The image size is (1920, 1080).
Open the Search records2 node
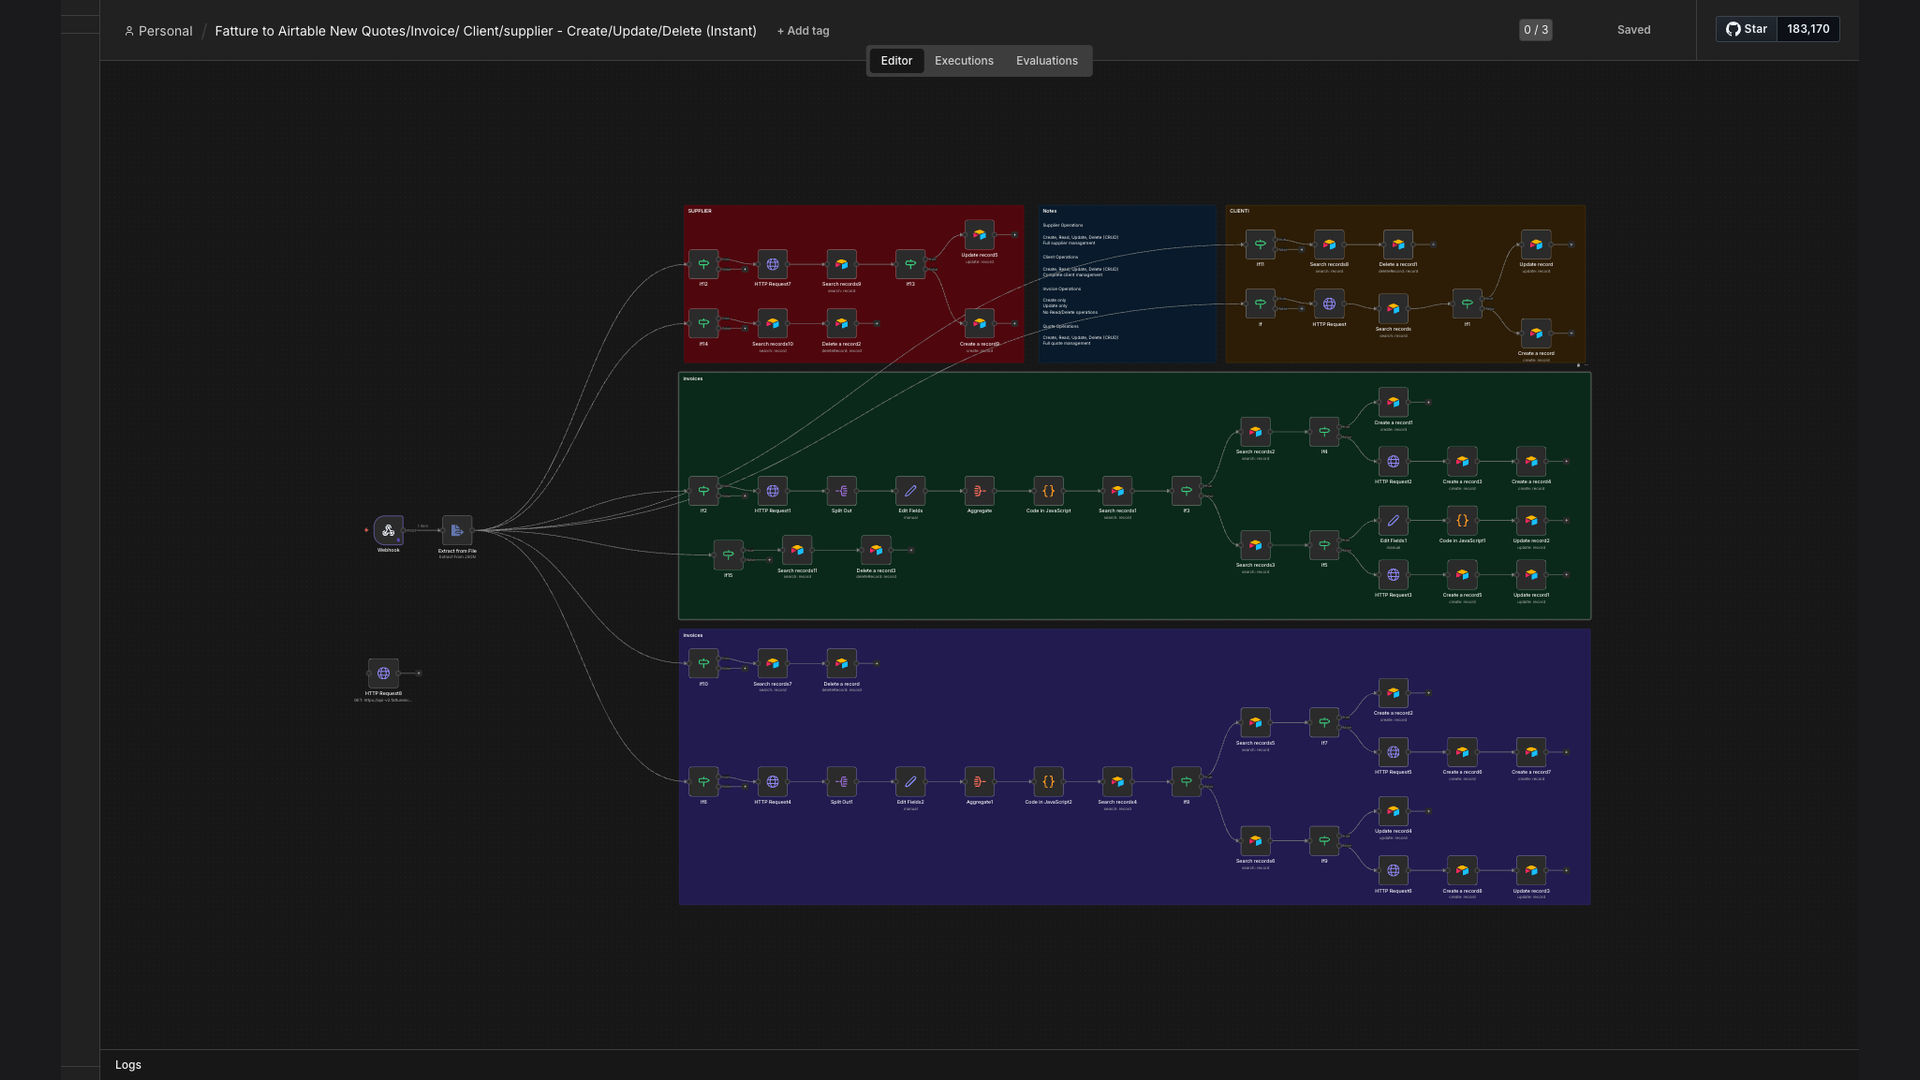(x=1255, y=432)
